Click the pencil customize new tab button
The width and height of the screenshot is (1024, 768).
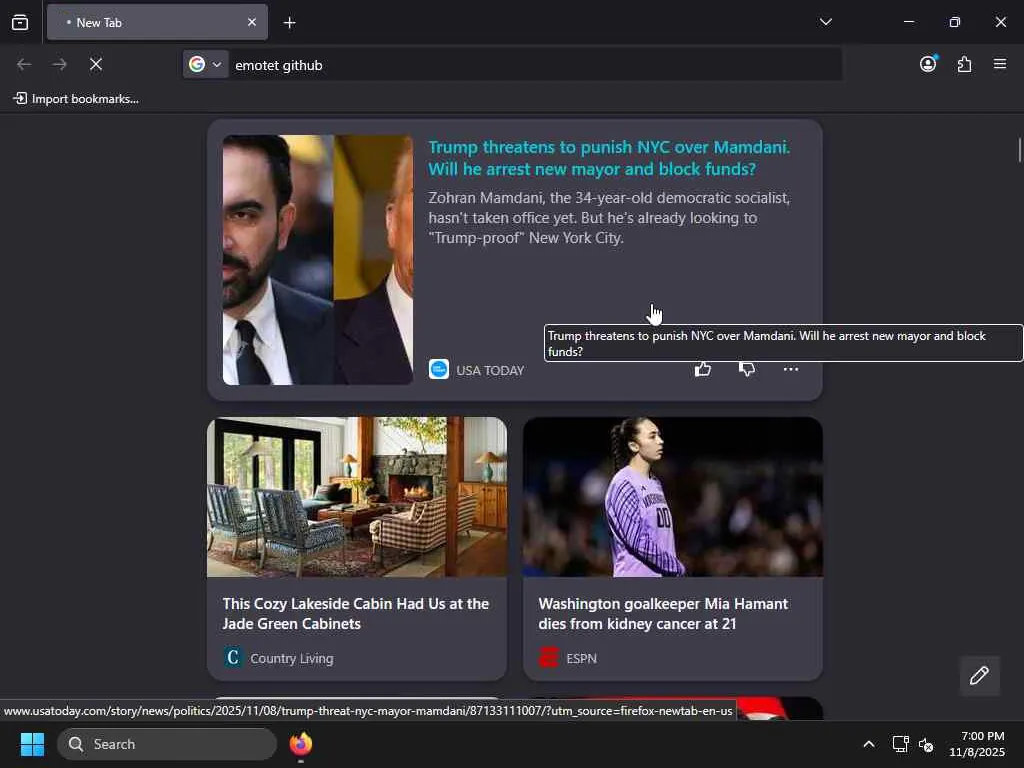979,675
